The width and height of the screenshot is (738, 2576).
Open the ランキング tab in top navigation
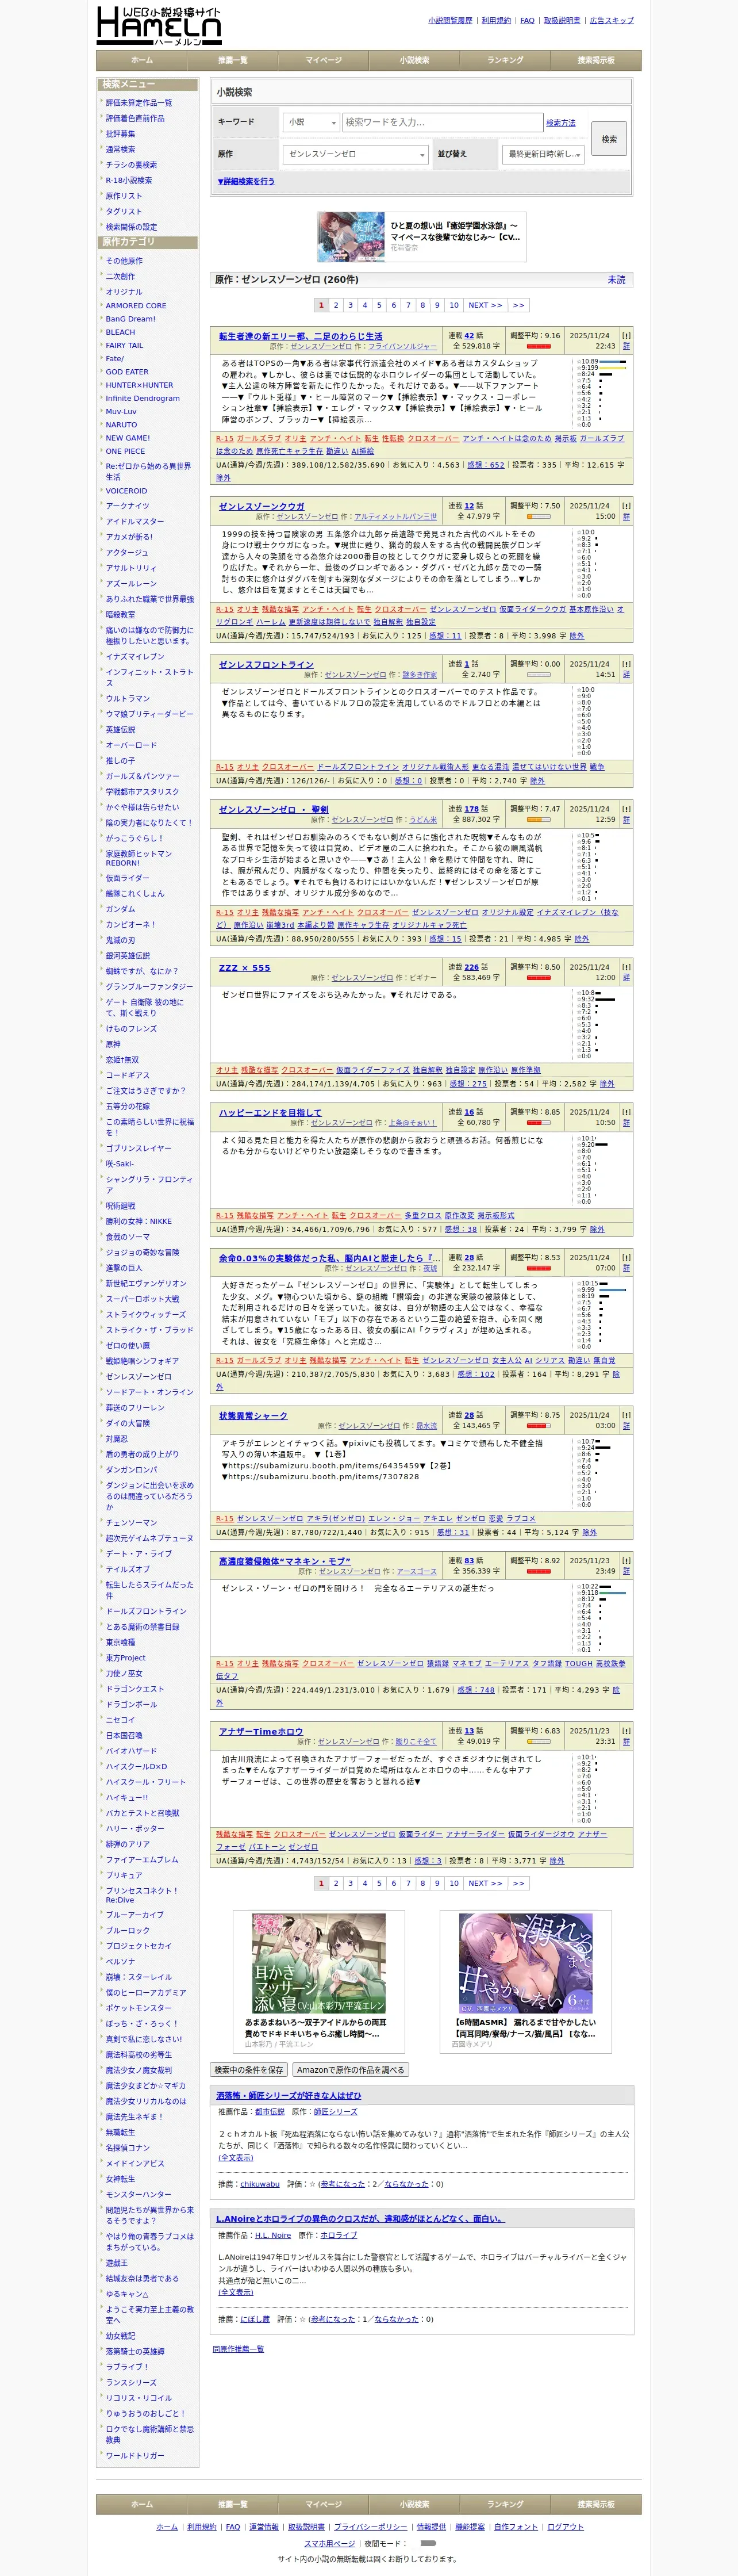(505, 60)
